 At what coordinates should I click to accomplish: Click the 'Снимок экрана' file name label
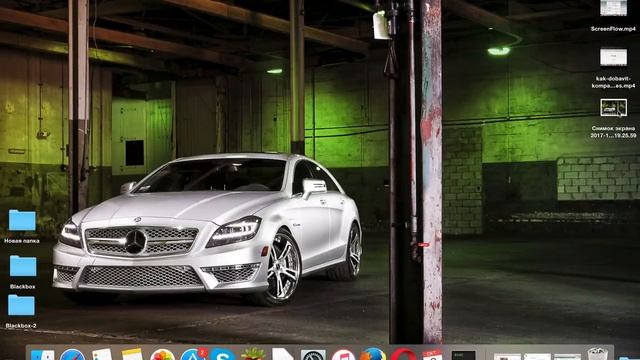pos(613,132)
